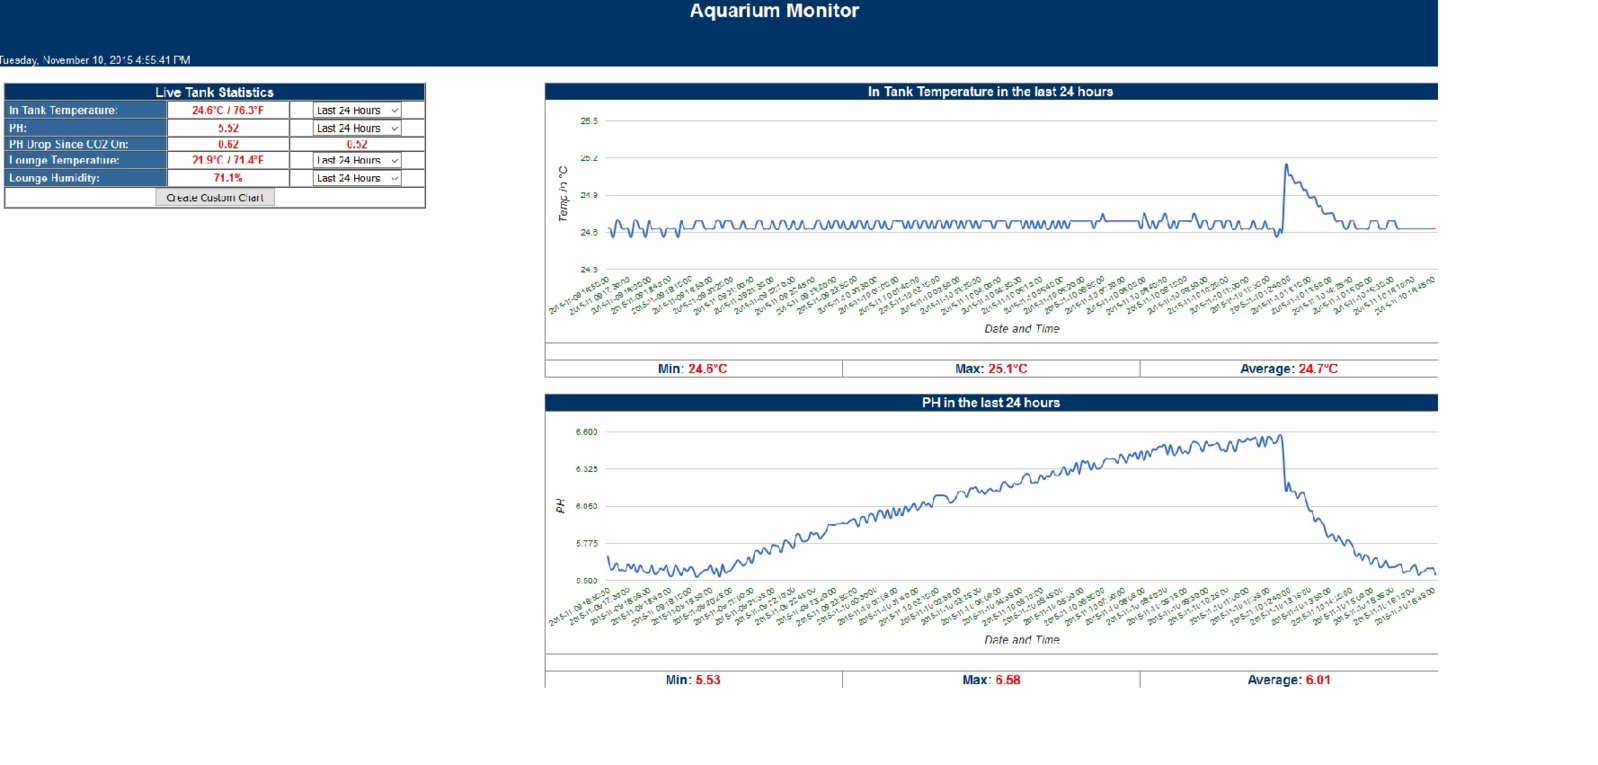
Task: Click the PH Average 6.01 cell
Action: (1289, 680)
